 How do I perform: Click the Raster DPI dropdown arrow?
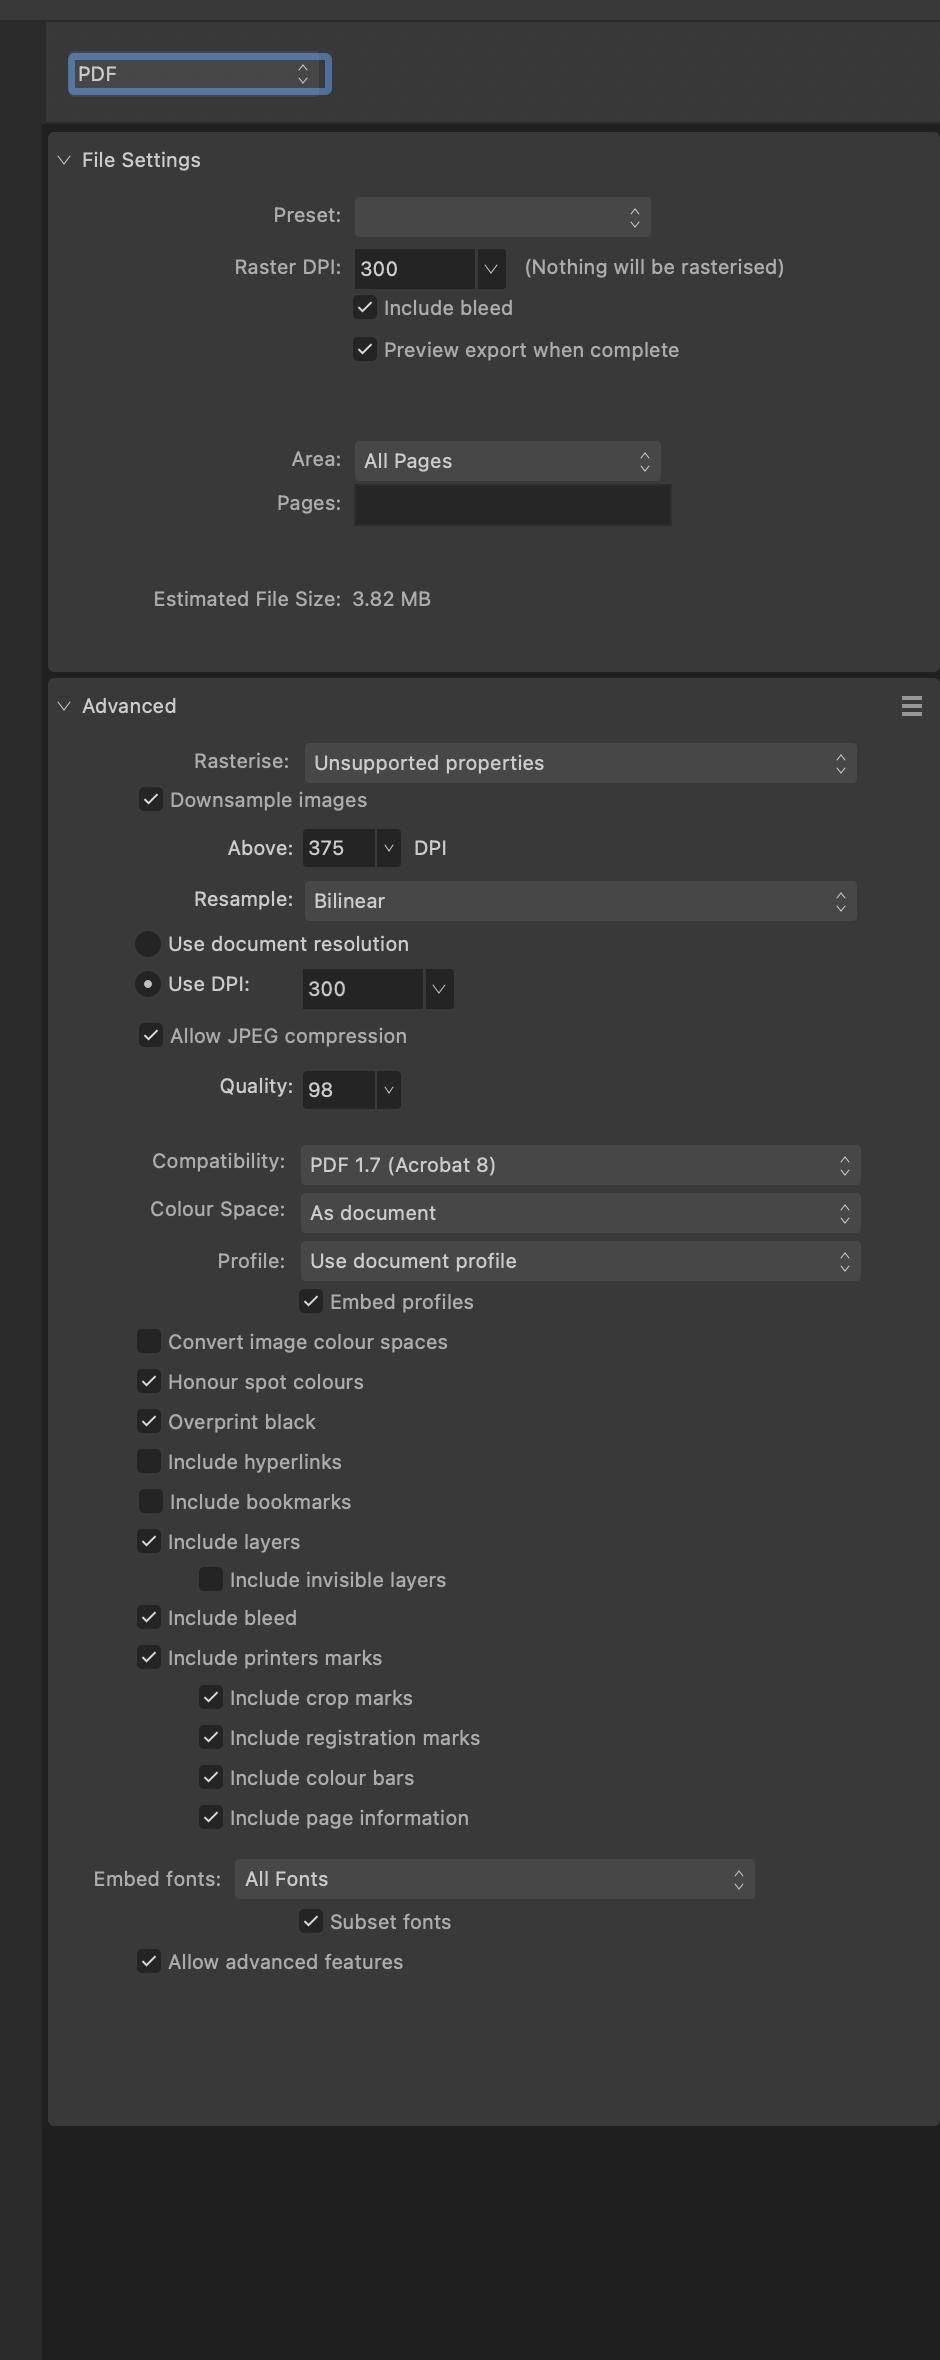pos(491,269)
